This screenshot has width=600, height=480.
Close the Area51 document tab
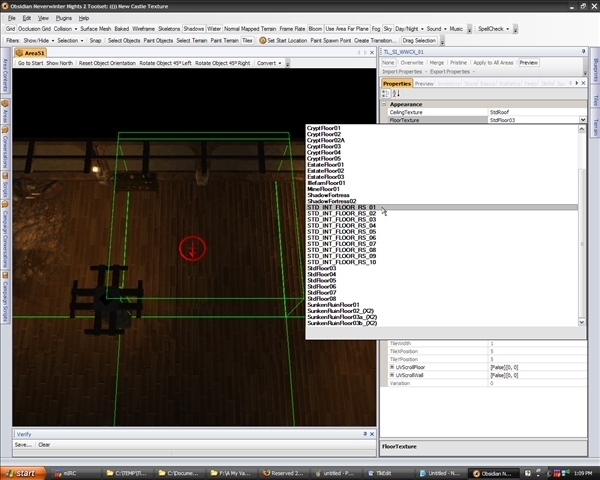tap(371, 51)
